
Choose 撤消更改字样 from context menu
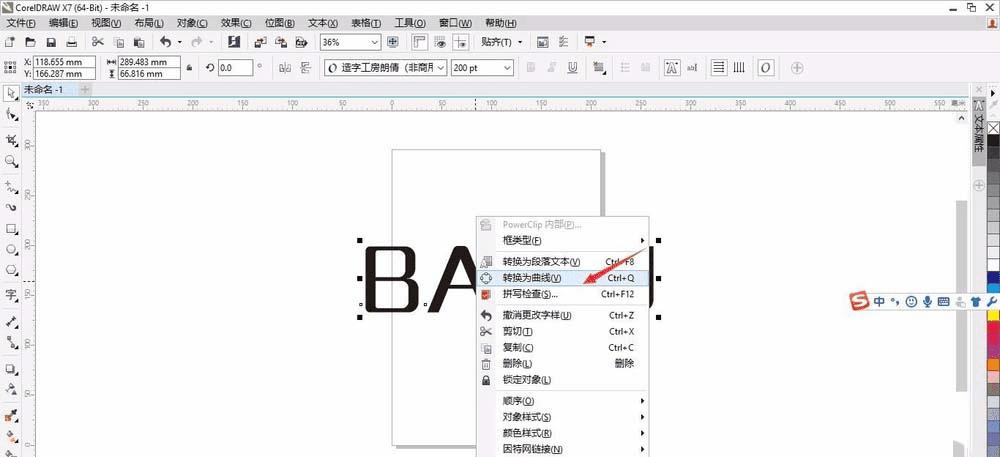[x=562, y=315]
